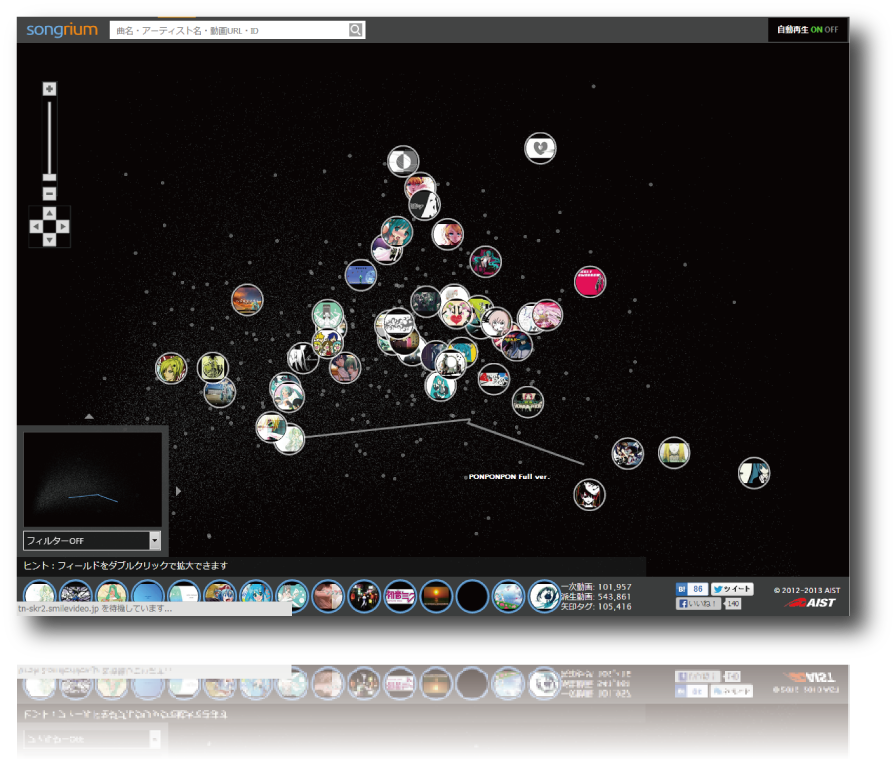The height and width of the screenshot is (783, 896).
Task: Collapse minimap panel using top triangle
Action: [x=89, y=416]
